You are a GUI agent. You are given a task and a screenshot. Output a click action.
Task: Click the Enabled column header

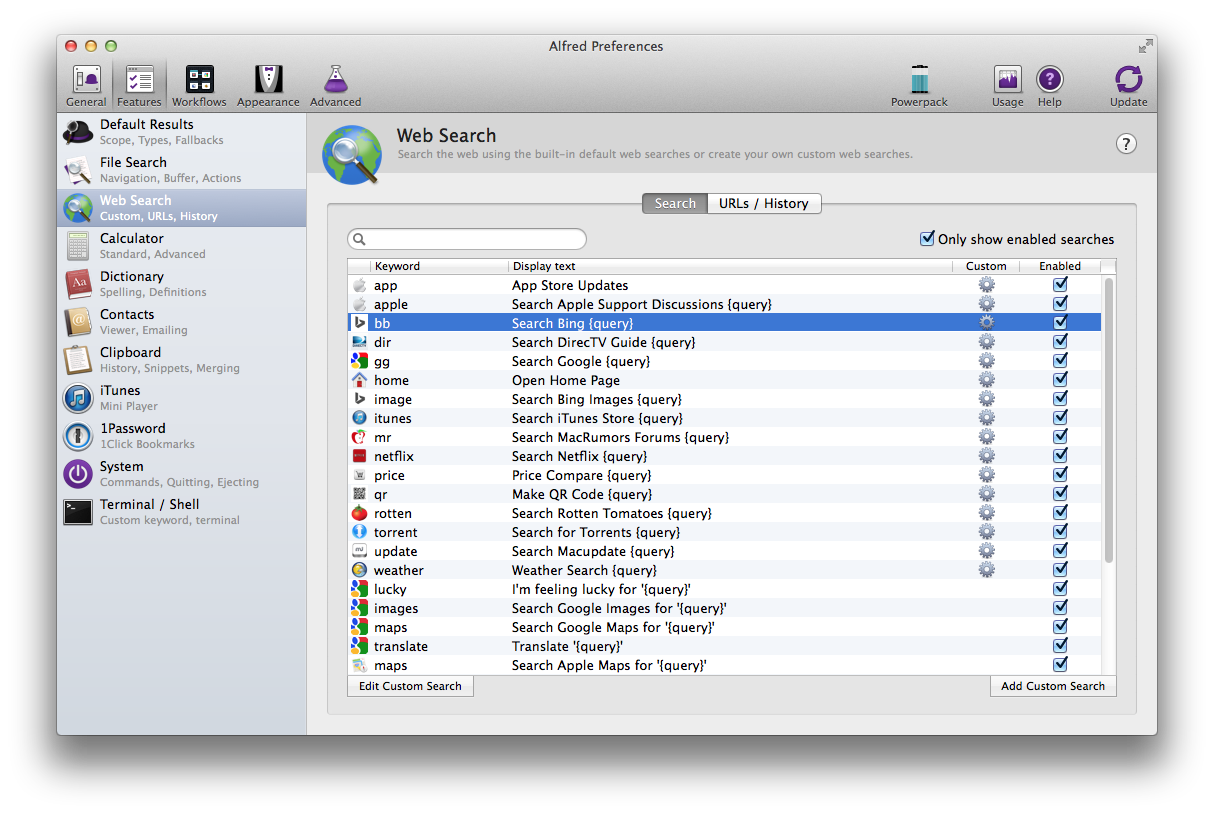(1060, 266)
